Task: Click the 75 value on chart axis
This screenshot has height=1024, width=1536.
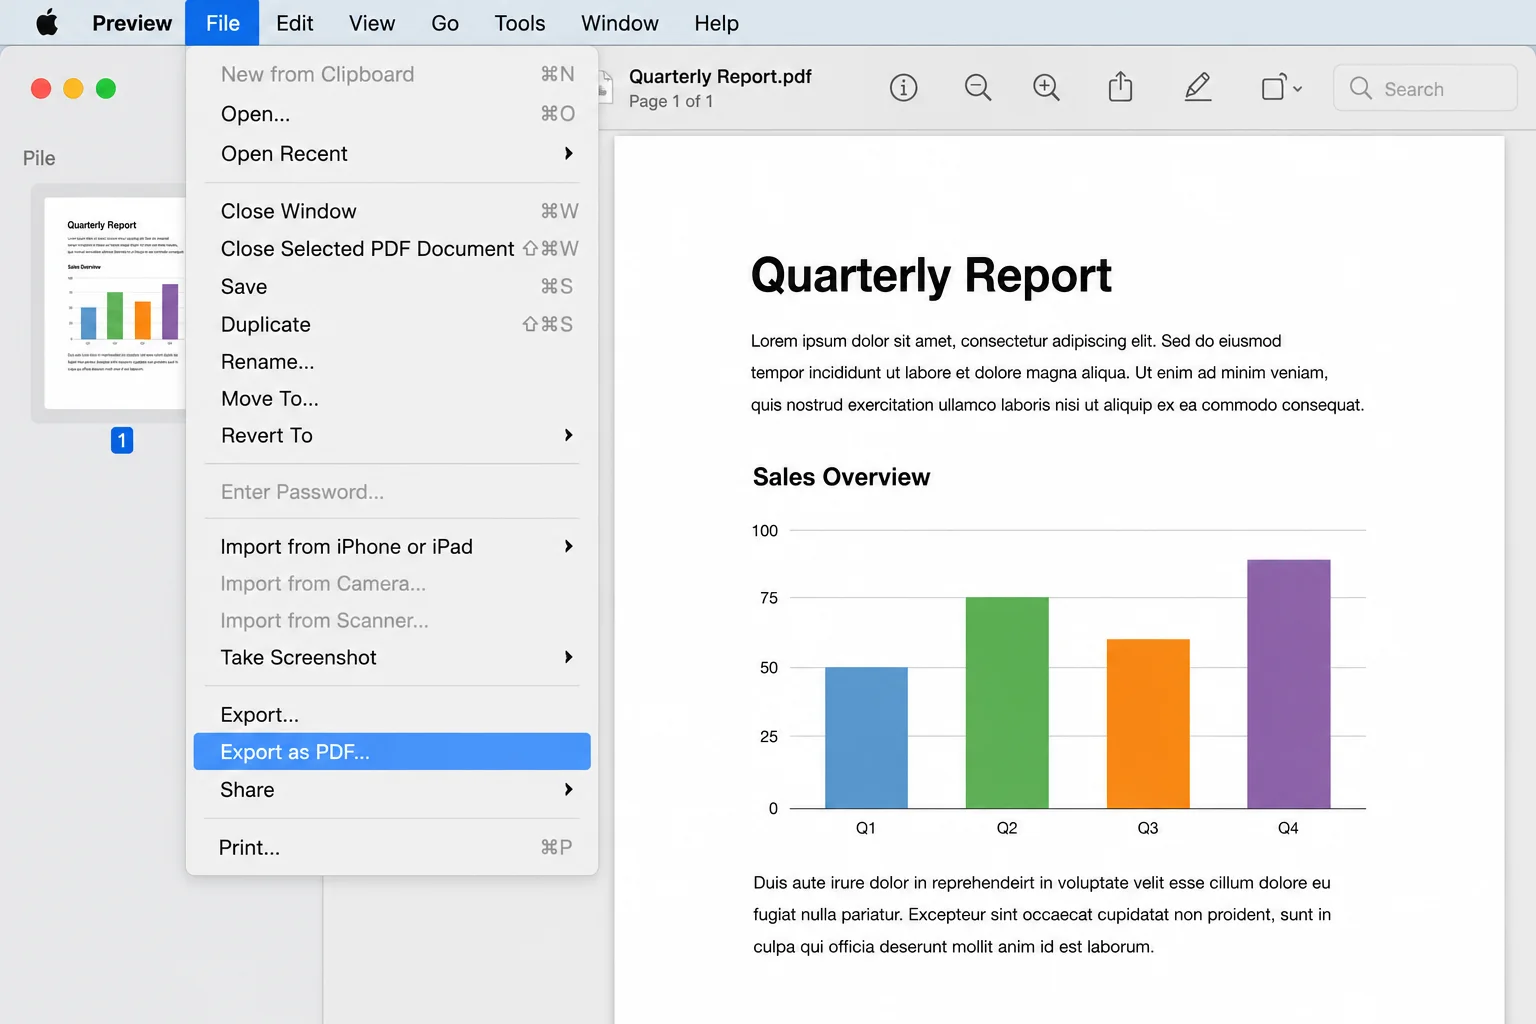Action: [769, 598]
